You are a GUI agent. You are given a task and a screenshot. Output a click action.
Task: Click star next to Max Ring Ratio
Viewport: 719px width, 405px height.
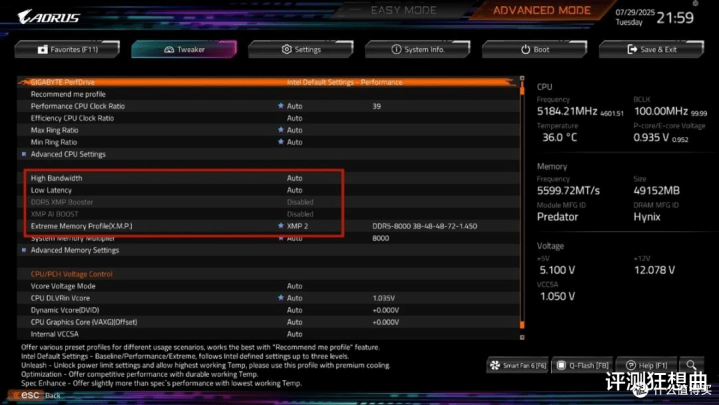tap(281, 130)
